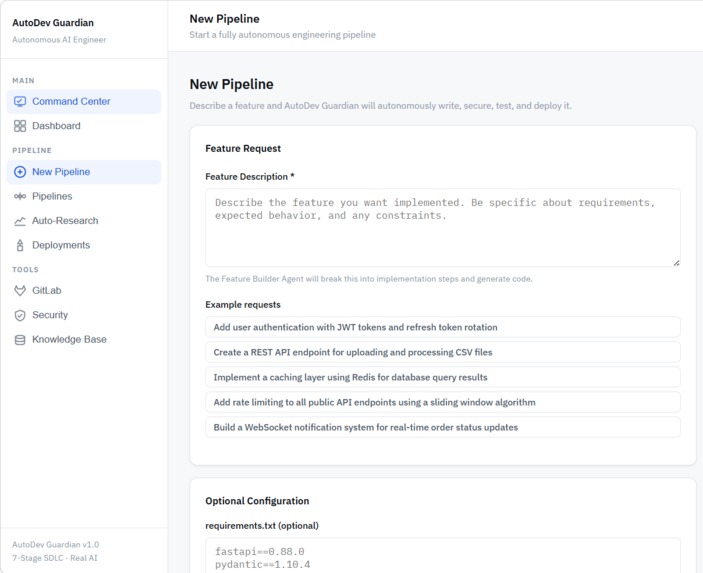
Task: Click 'Start a fully autonomous engineering pipeline' subtitle
Action: tap(282, 35)
